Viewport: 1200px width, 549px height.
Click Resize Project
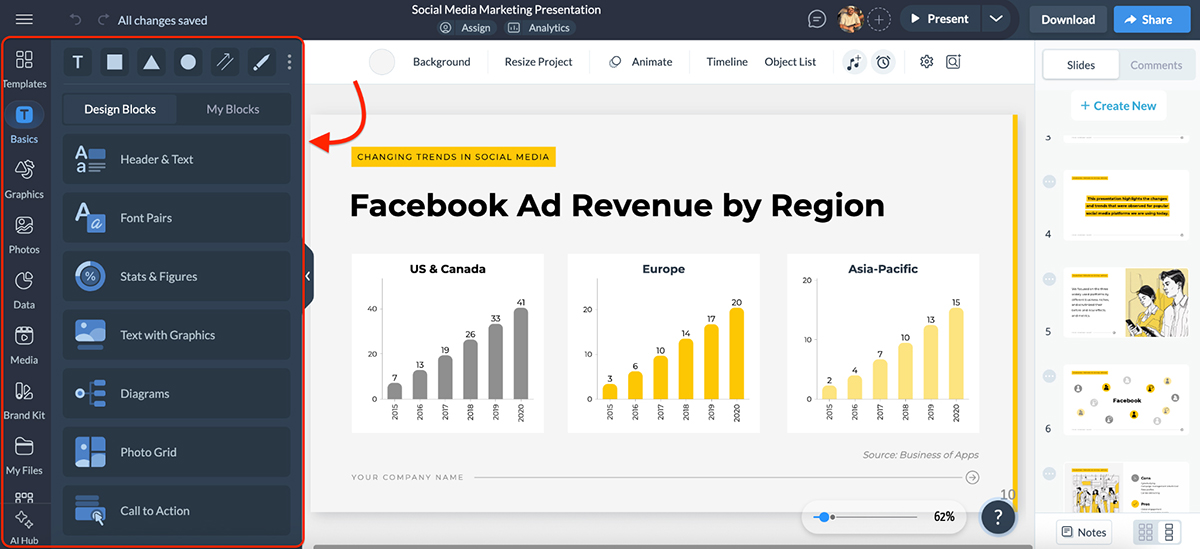point(538,62)
